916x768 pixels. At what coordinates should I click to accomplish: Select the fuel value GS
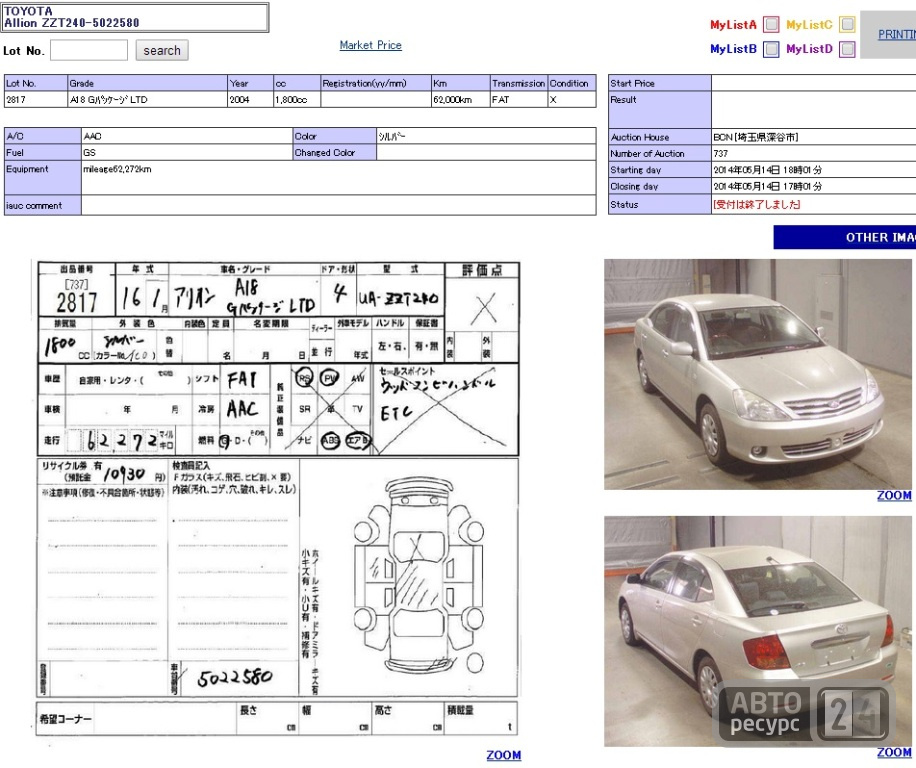point(187,152)
